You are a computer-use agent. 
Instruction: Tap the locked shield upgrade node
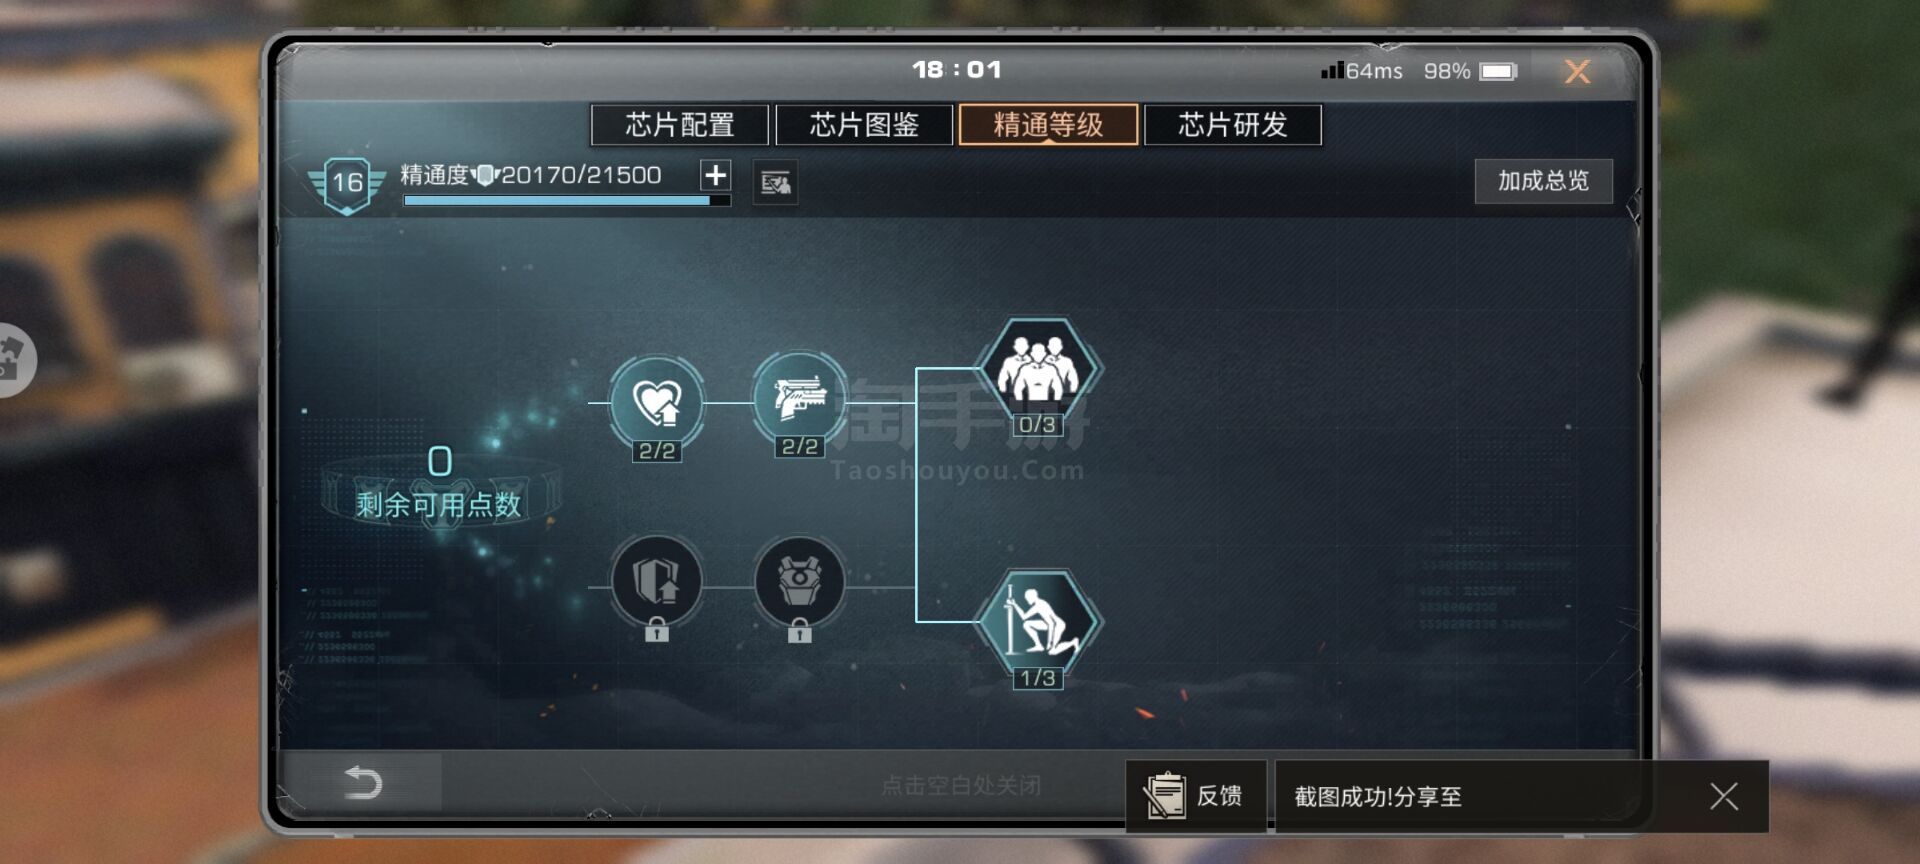coord(656,582)
